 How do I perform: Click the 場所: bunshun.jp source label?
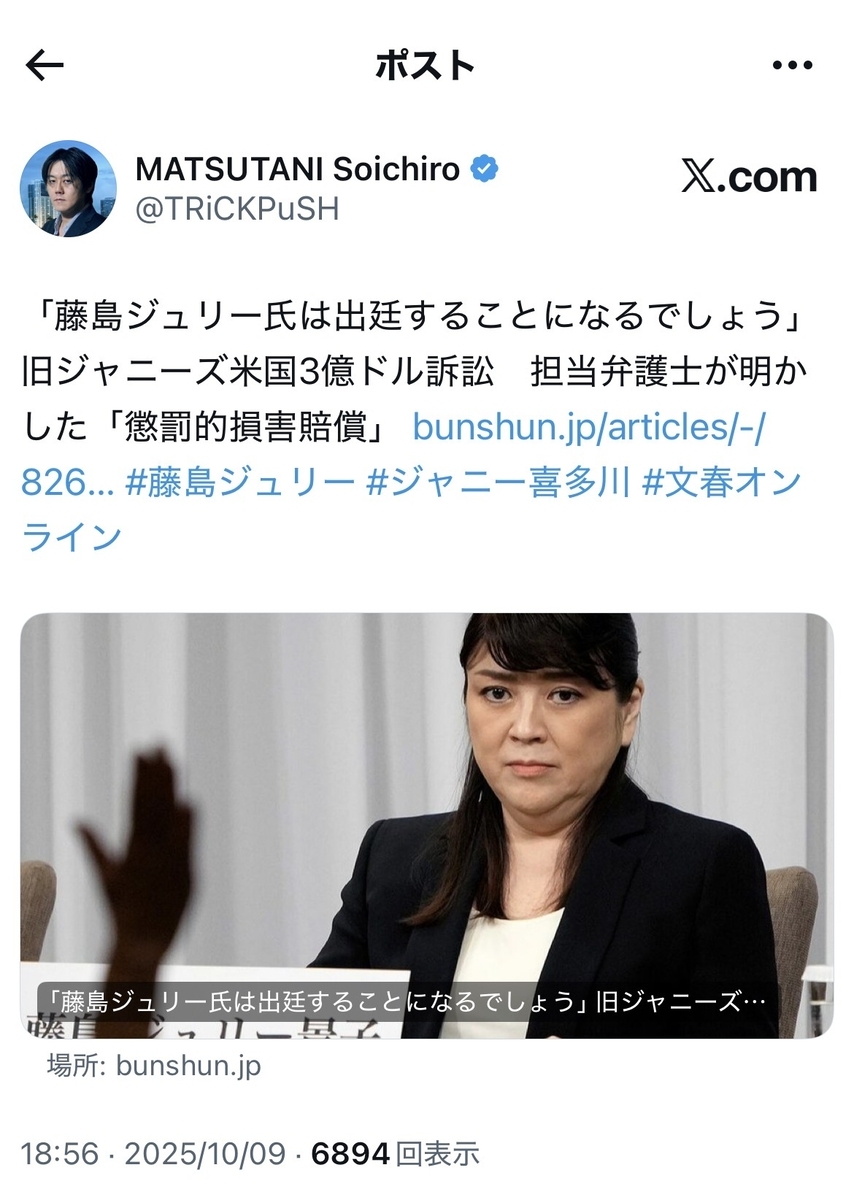click(154, 1066)
